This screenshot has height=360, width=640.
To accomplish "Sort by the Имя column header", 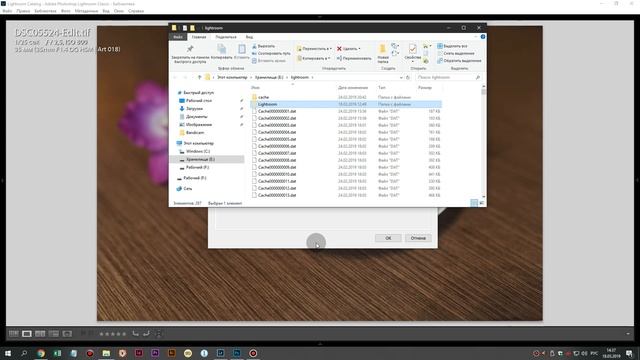I will (256, 88).
